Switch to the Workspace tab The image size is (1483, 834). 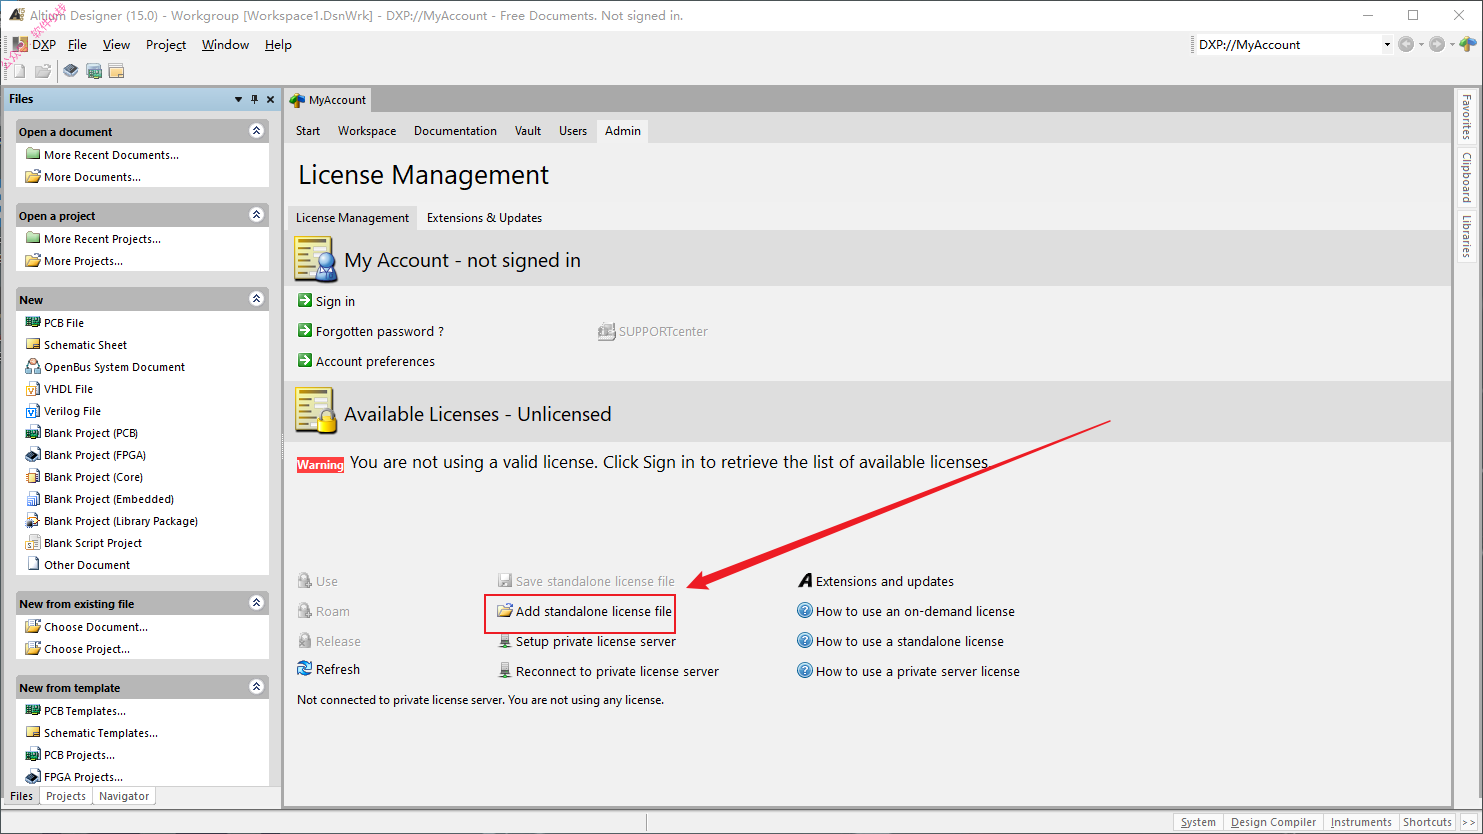(x=367, y=131)
